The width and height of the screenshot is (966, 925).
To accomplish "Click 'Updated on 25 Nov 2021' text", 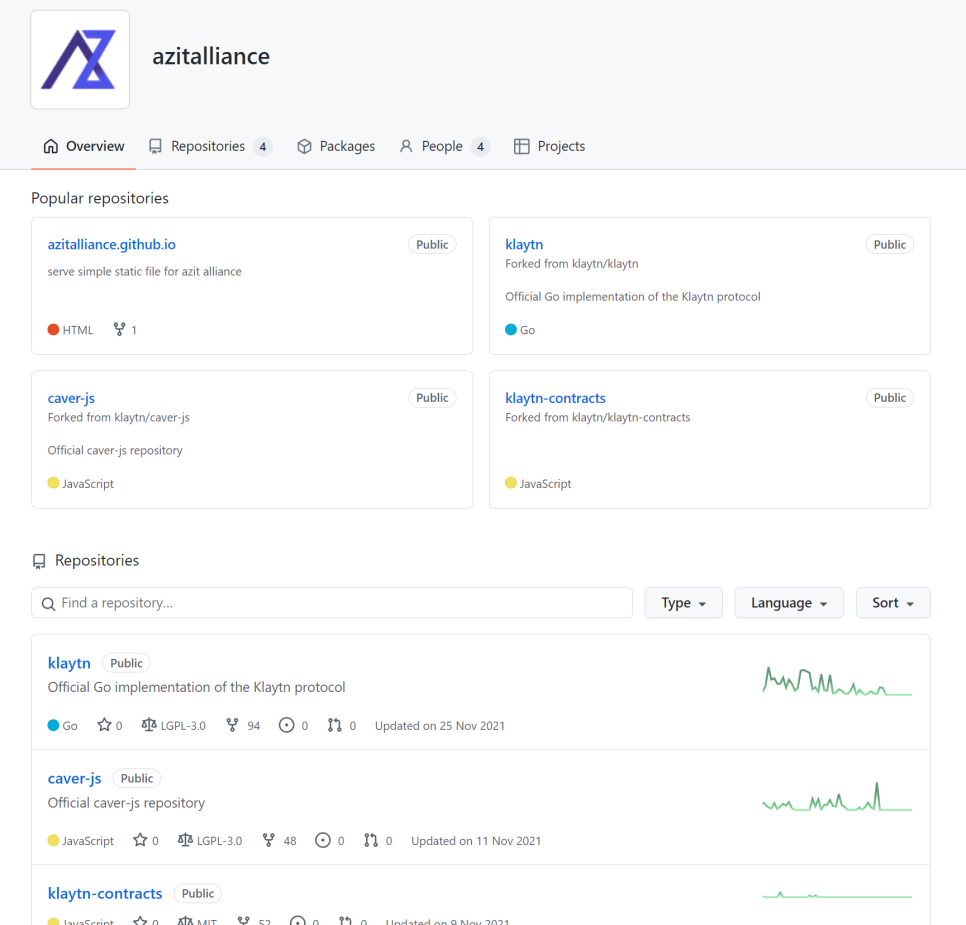I will pos(440,726).
